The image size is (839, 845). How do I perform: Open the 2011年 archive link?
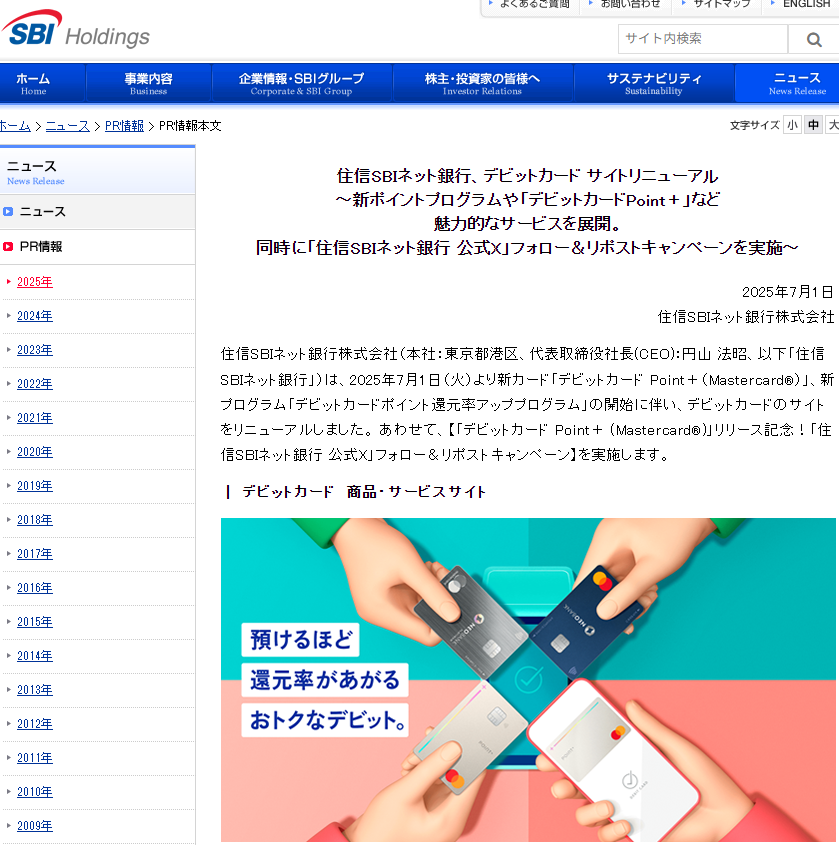click(x=34, y=757)
